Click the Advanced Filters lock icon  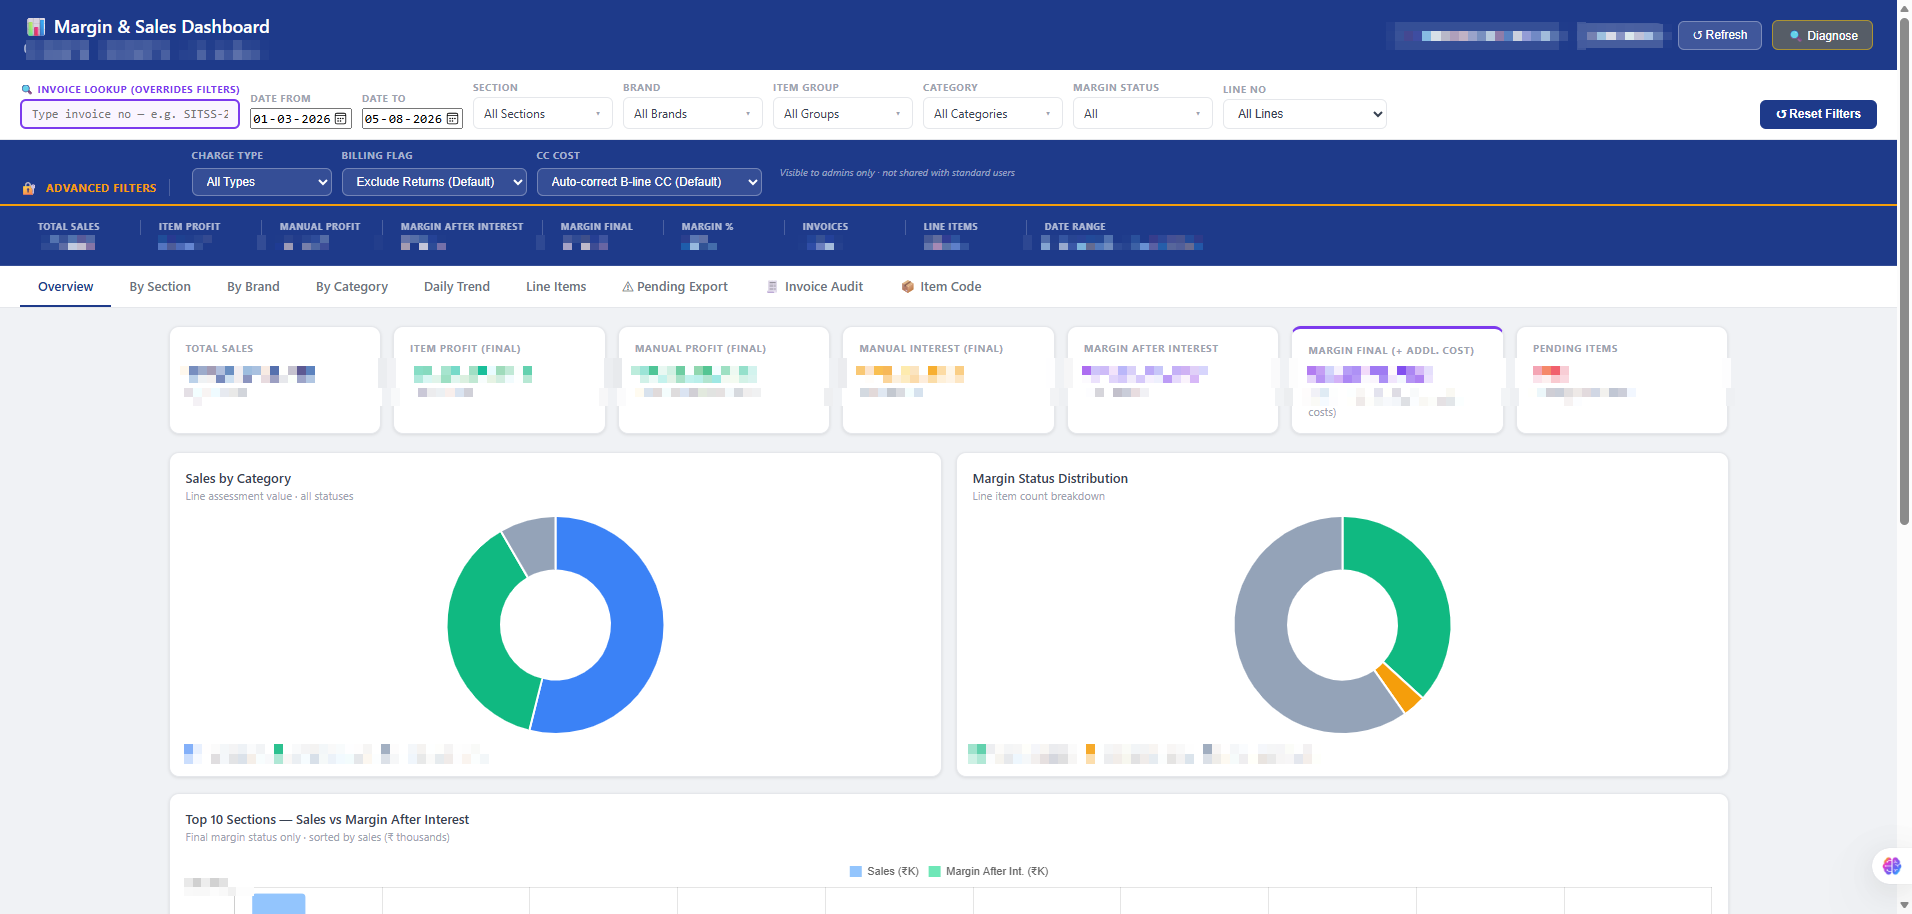(29, 188)
